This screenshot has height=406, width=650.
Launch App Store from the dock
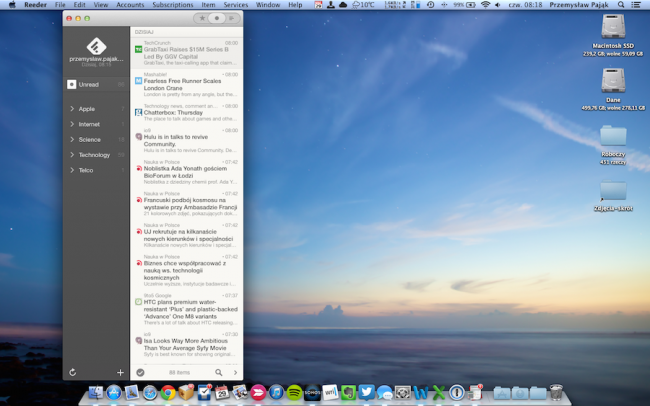point(114,392)
